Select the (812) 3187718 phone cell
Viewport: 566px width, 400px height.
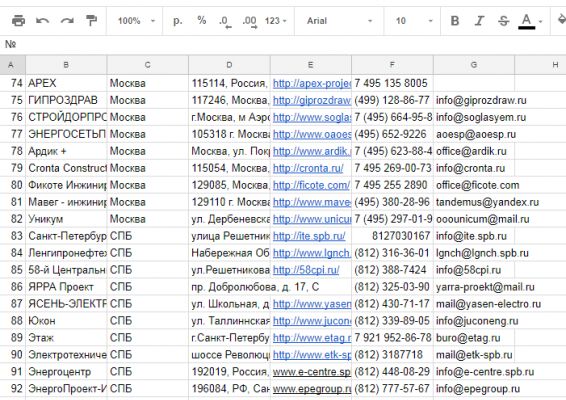pyautogui.click(x=392, y=355)
